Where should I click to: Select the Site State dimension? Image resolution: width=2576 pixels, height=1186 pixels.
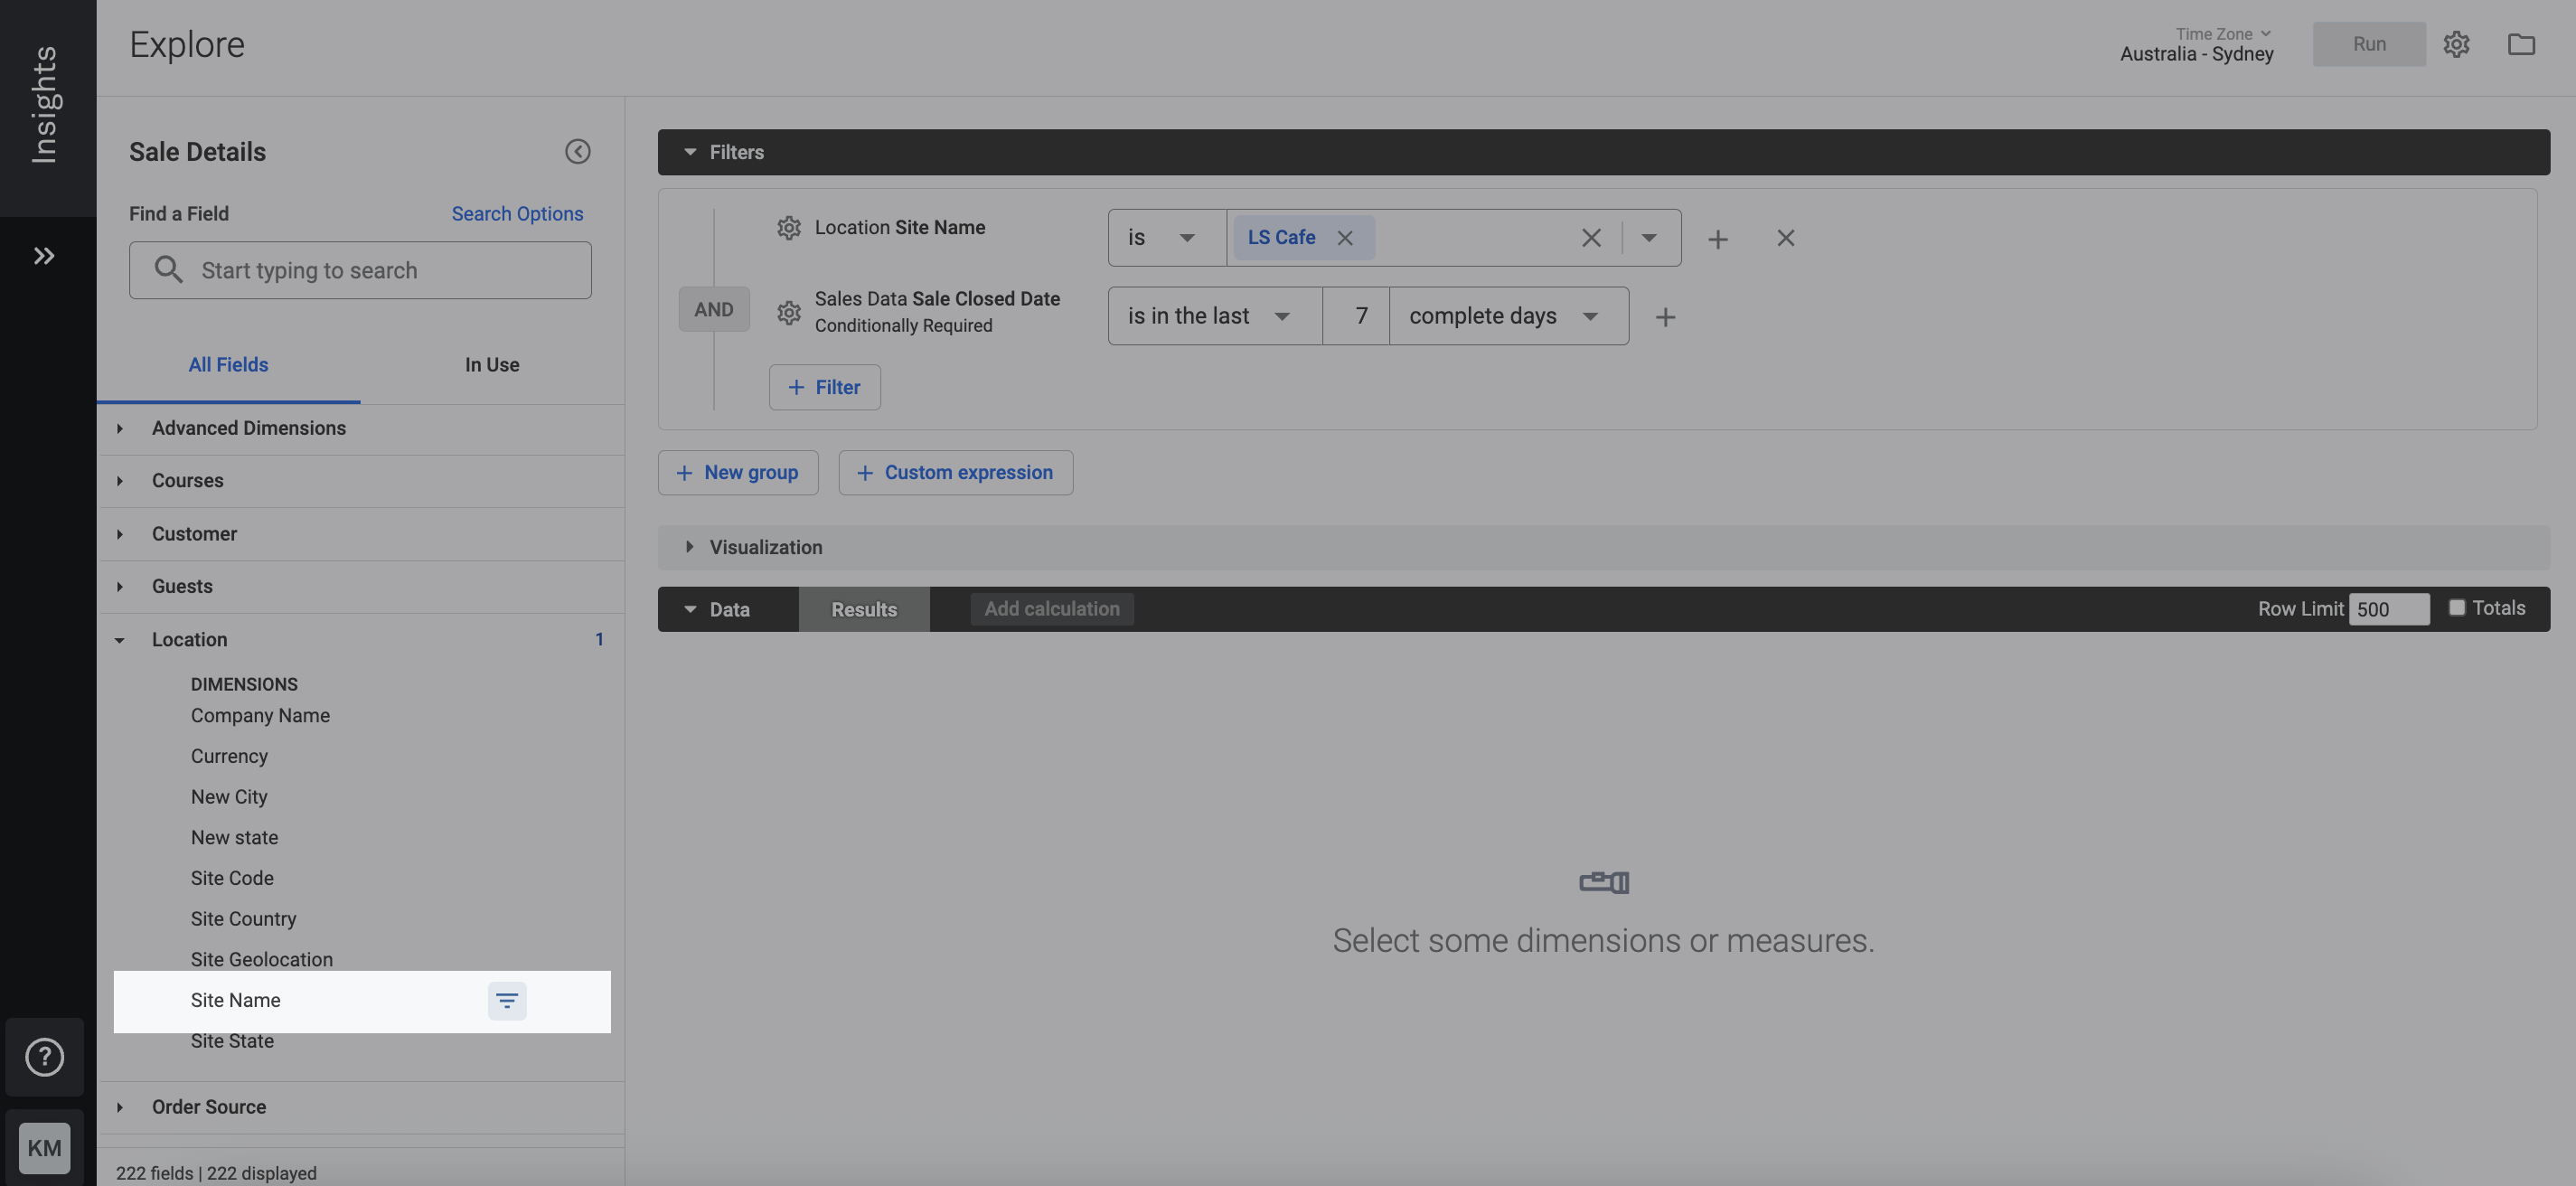(x=232, y=1042)
